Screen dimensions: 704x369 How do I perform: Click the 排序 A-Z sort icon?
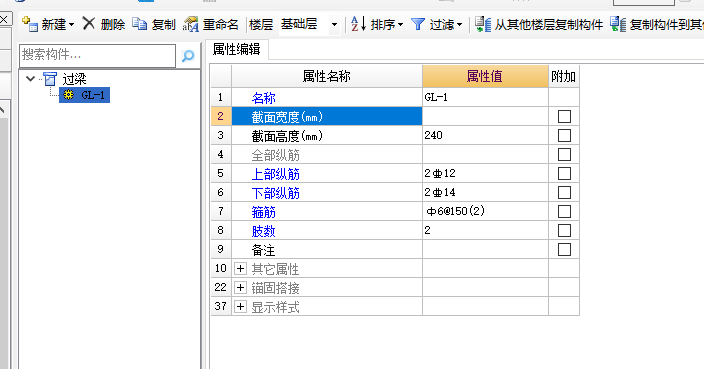coord(358,24)
